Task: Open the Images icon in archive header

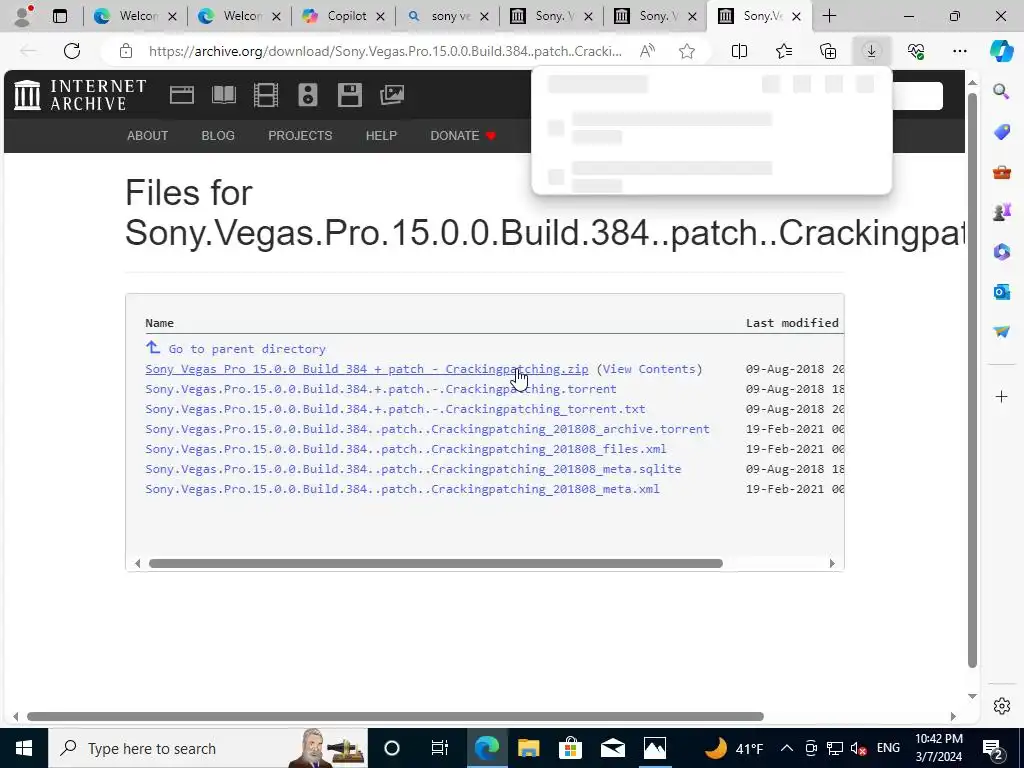Action: [x=392, y=95]
